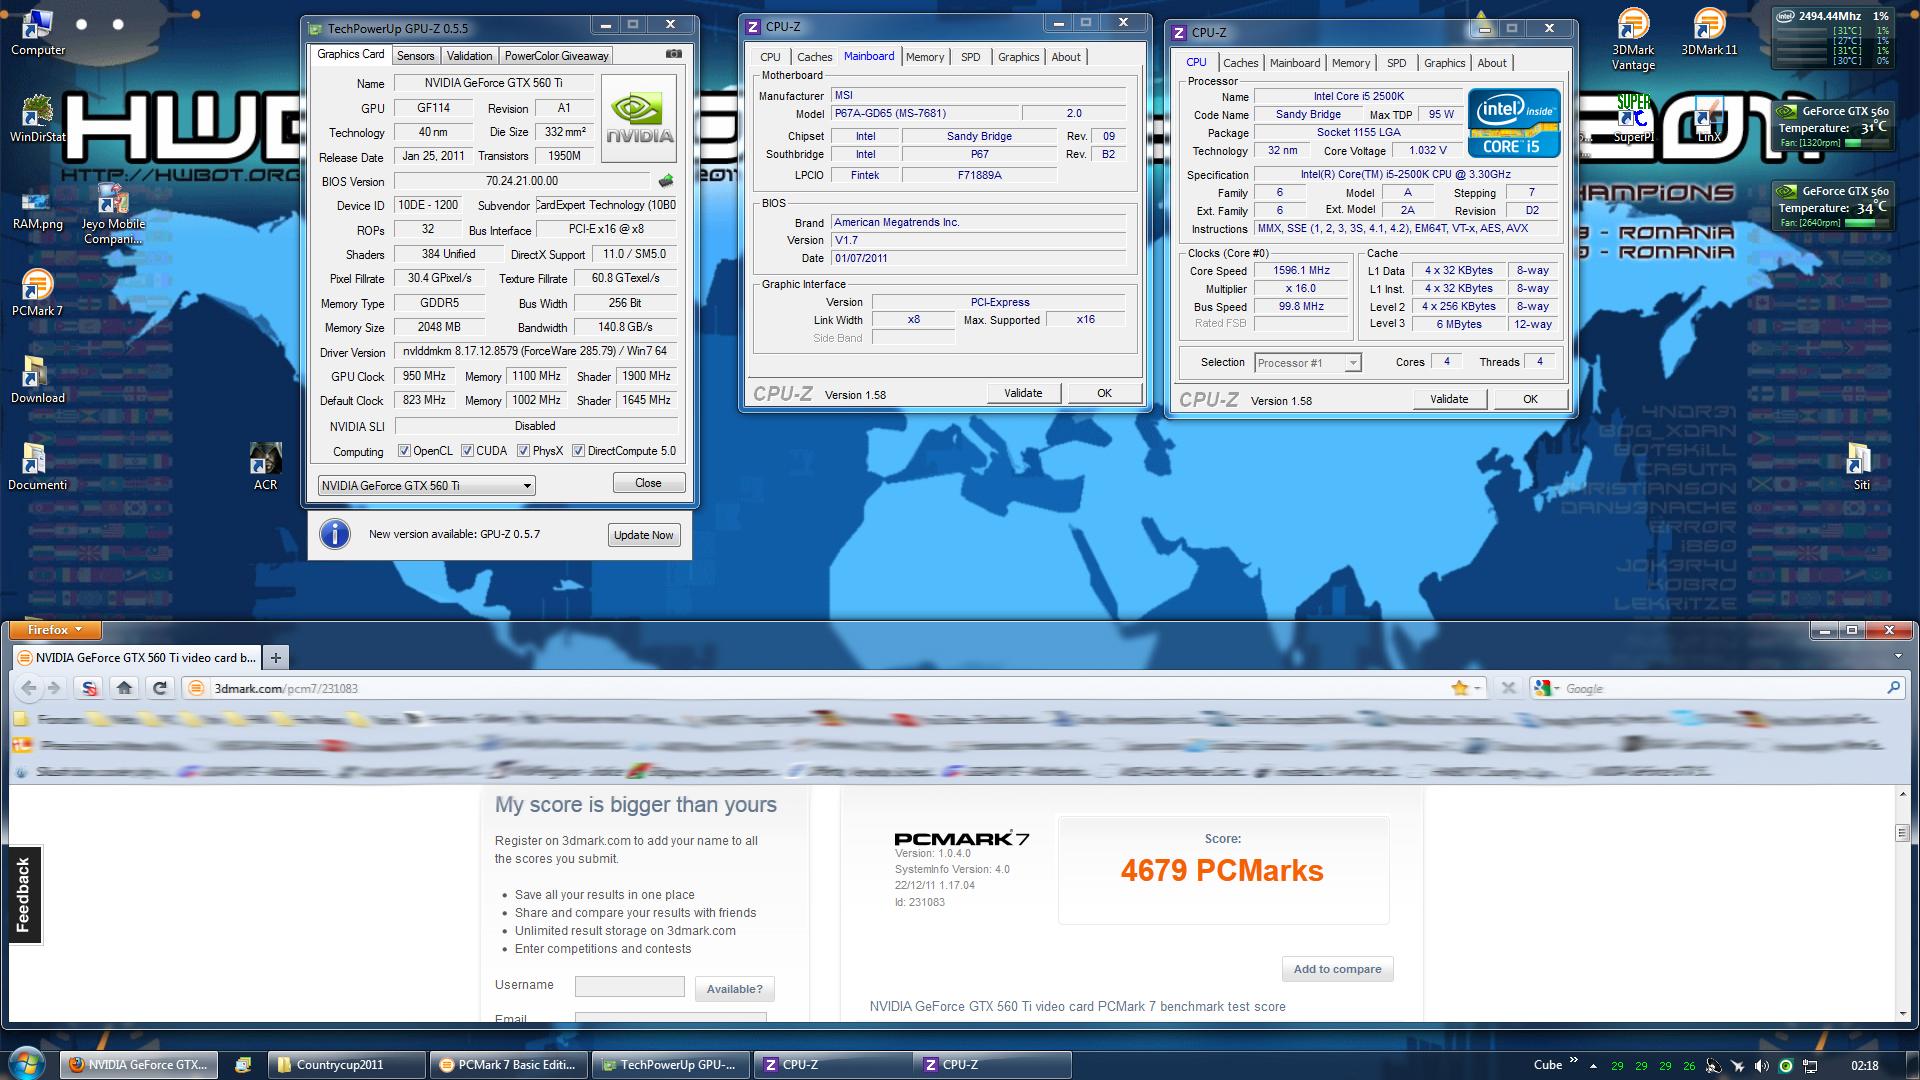Click the BIOS save chip icon in GPU-Z

(666, 181)
